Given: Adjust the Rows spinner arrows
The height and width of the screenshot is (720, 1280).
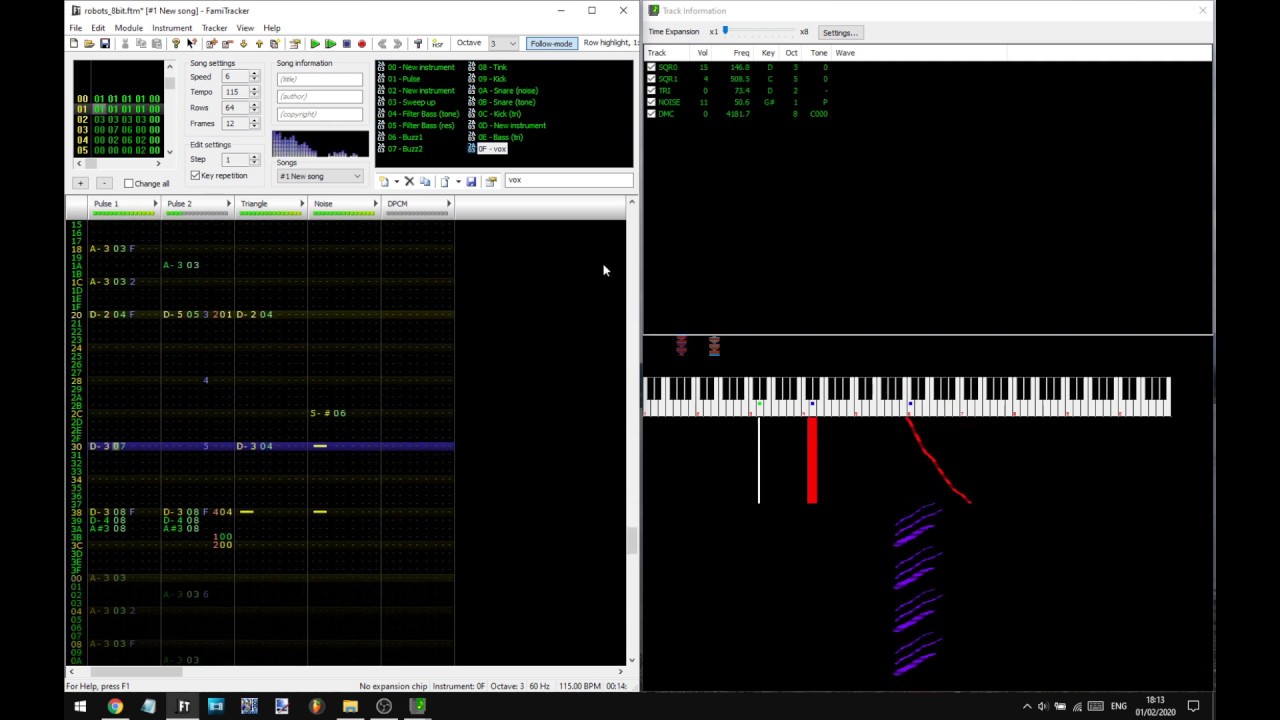Looking at the screenshot, I should tap(254, 107).
